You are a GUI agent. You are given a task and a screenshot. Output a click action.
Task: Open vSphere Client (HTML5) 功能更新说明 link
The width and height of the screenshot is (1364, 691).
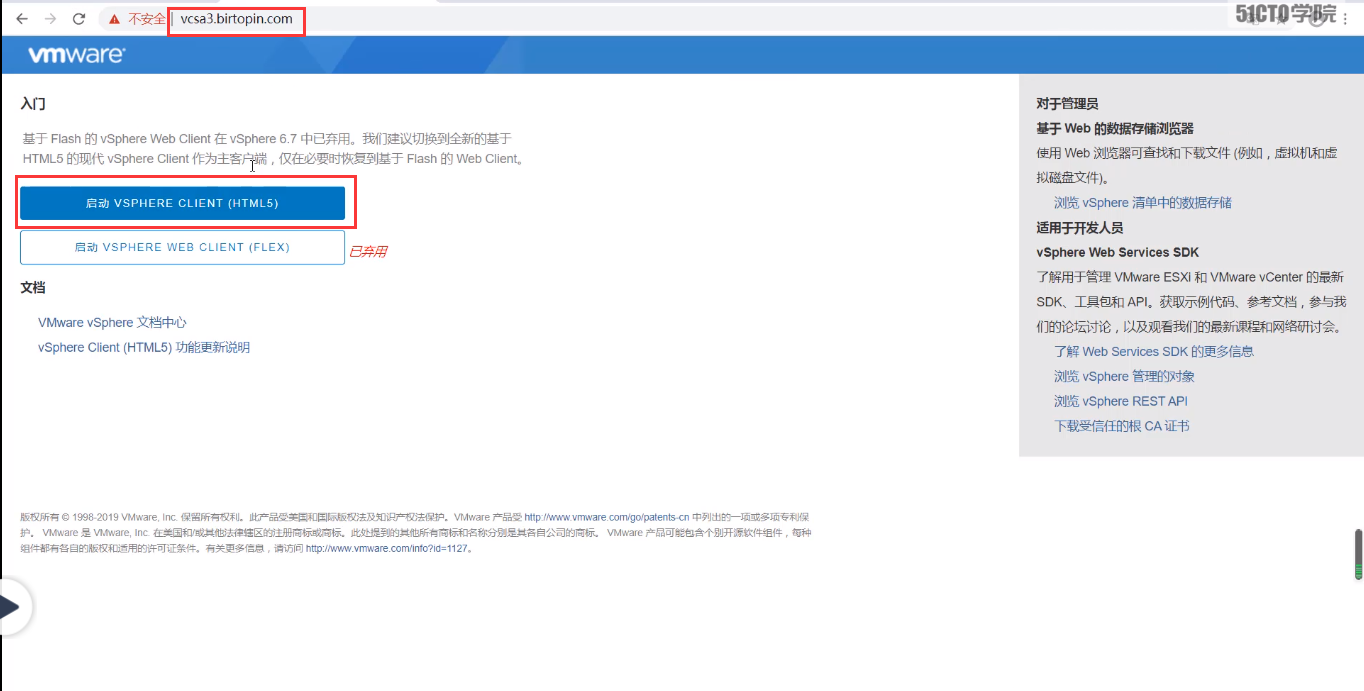[x=144, y=347]
